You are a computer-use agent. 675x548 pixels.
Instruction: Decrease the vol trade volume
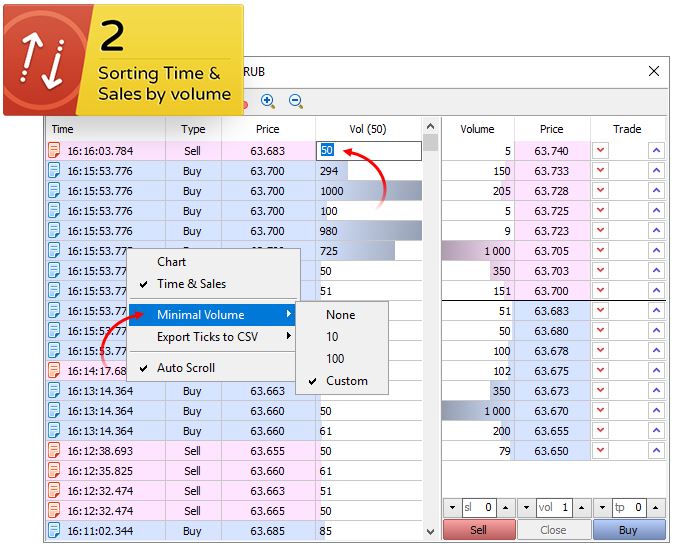pos(526,508)
